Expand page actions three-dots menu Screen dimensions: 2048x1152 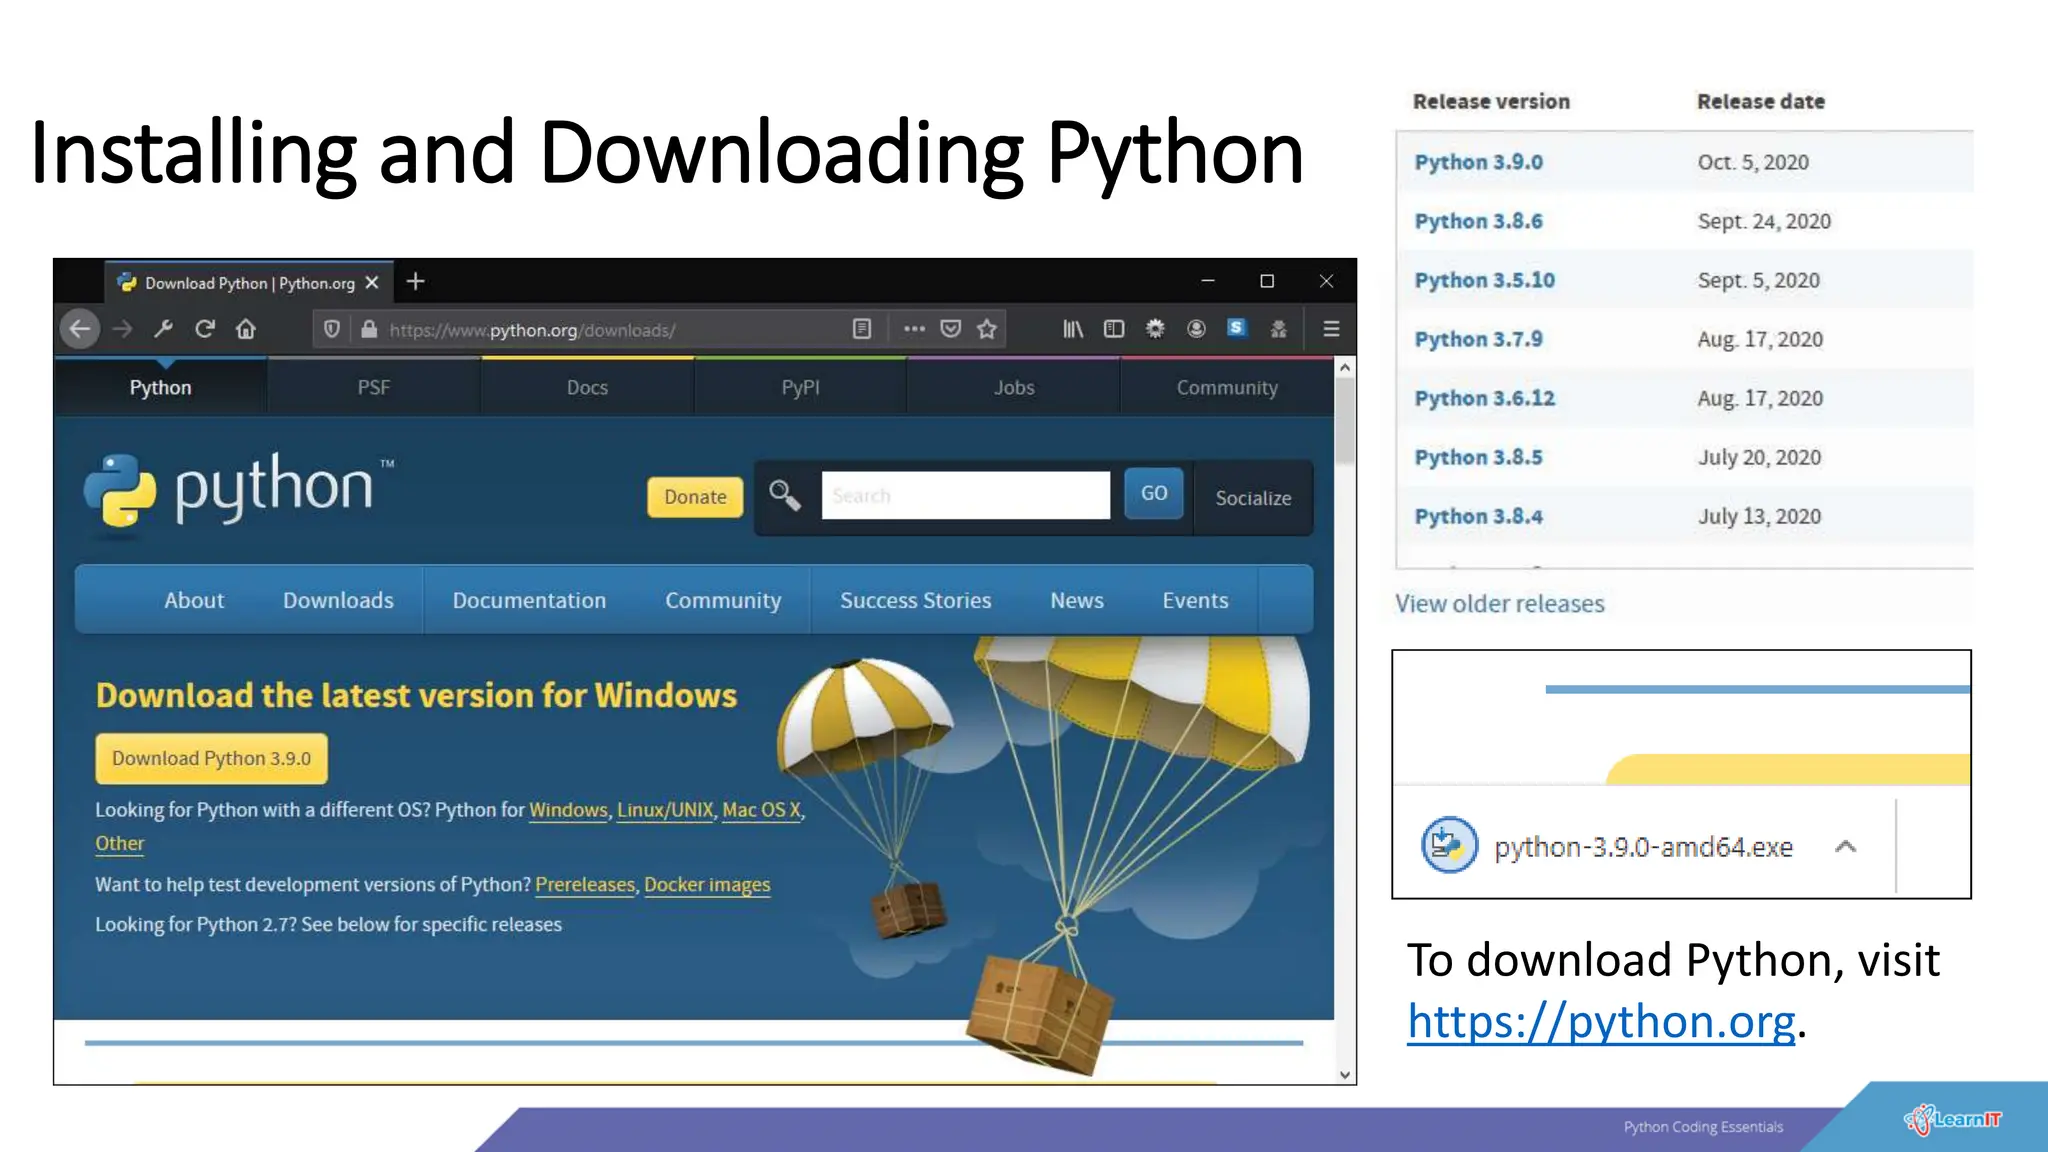coord(914,329)
